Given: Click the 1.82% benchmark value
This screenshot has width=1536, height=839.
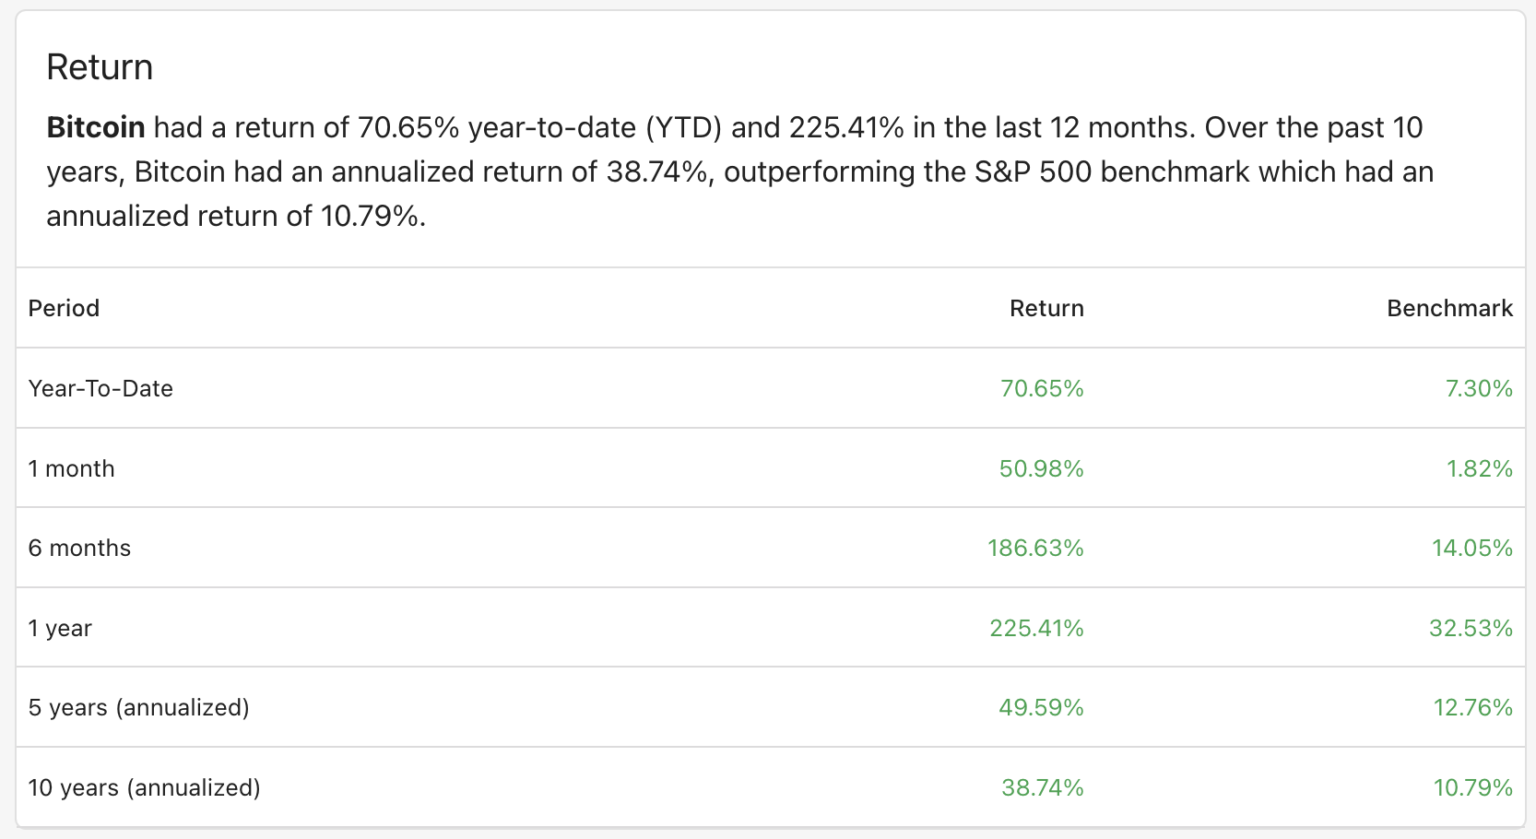Looking at the screenshot, I should [1479, 469].
